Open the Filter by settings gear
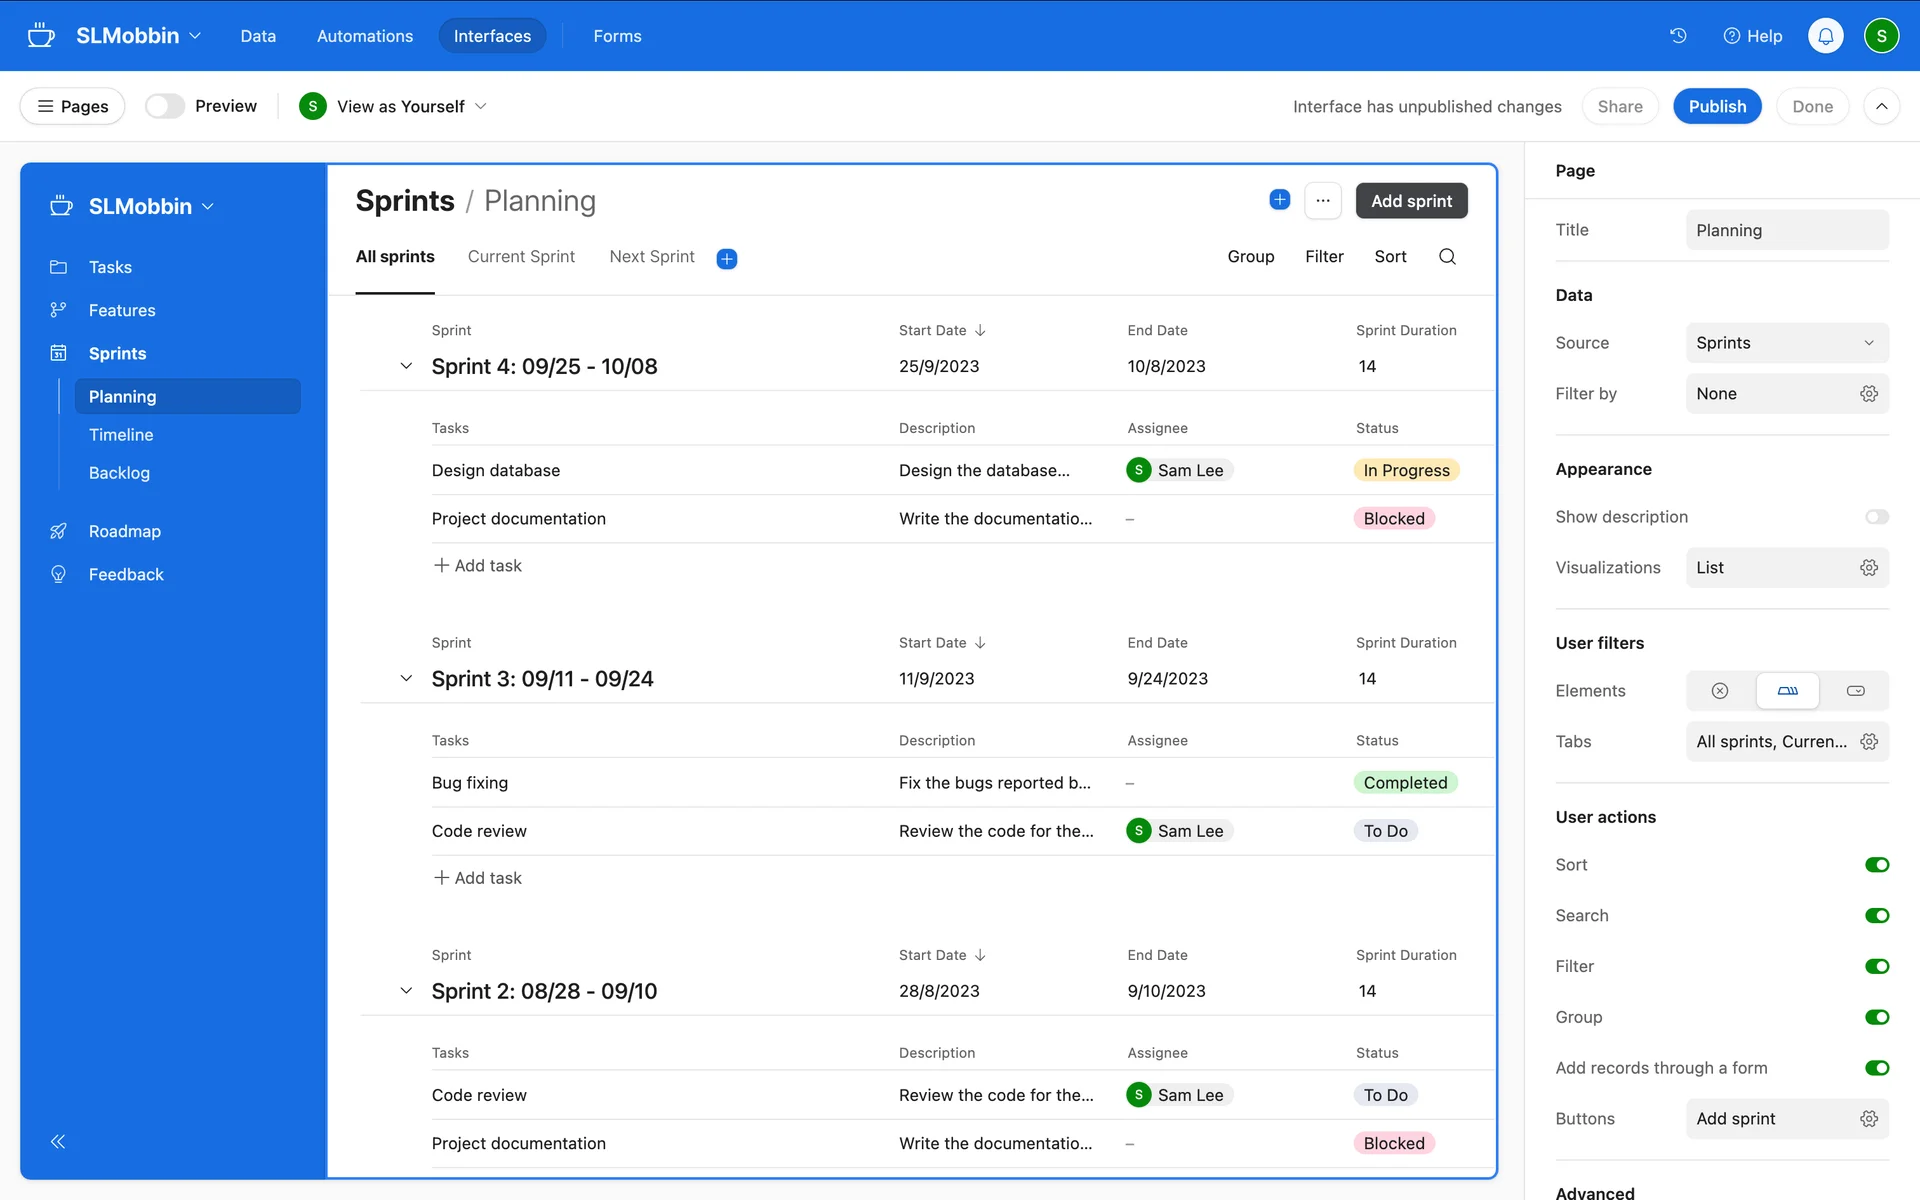Viewport: 1920px width, 1200px height. 1868,394
